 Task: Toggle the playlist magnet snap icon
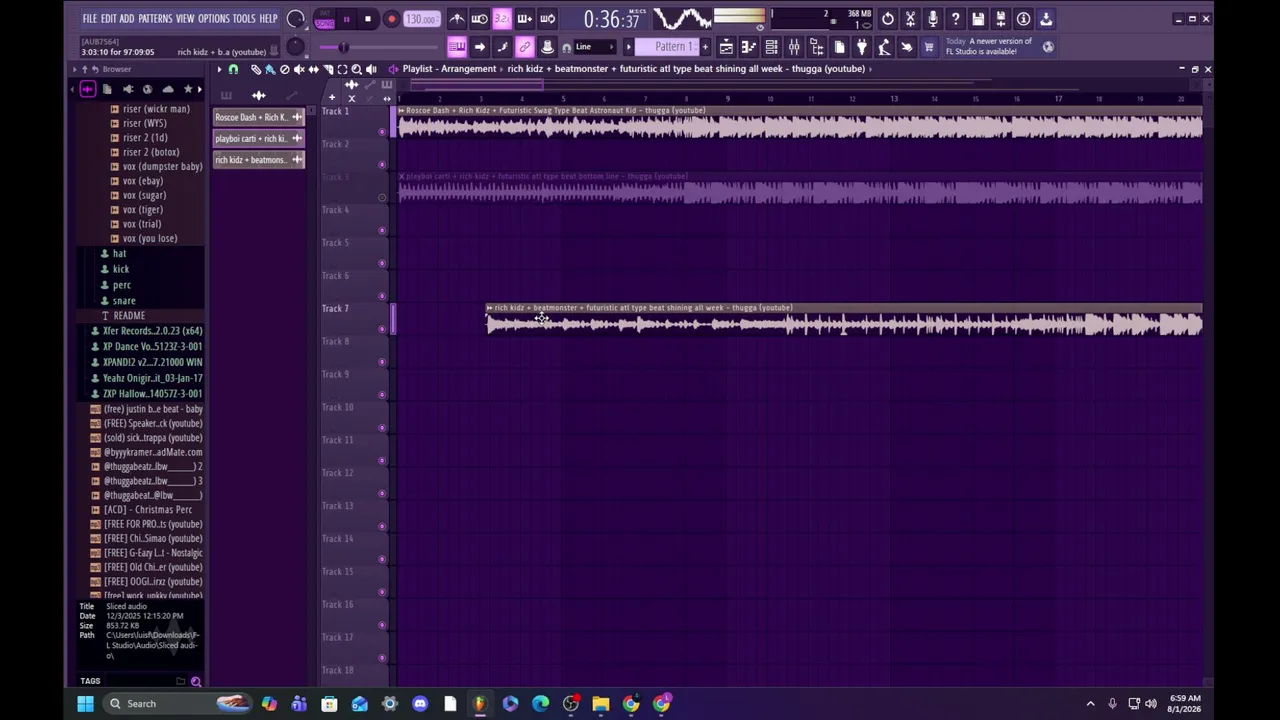pos(233,69)
